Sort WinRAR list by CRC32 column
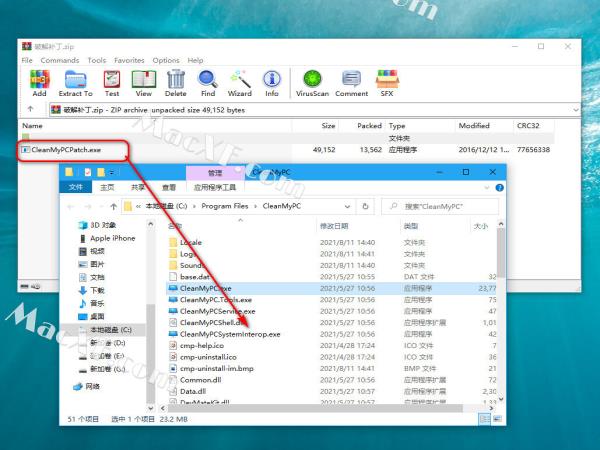 pos(528,126)
